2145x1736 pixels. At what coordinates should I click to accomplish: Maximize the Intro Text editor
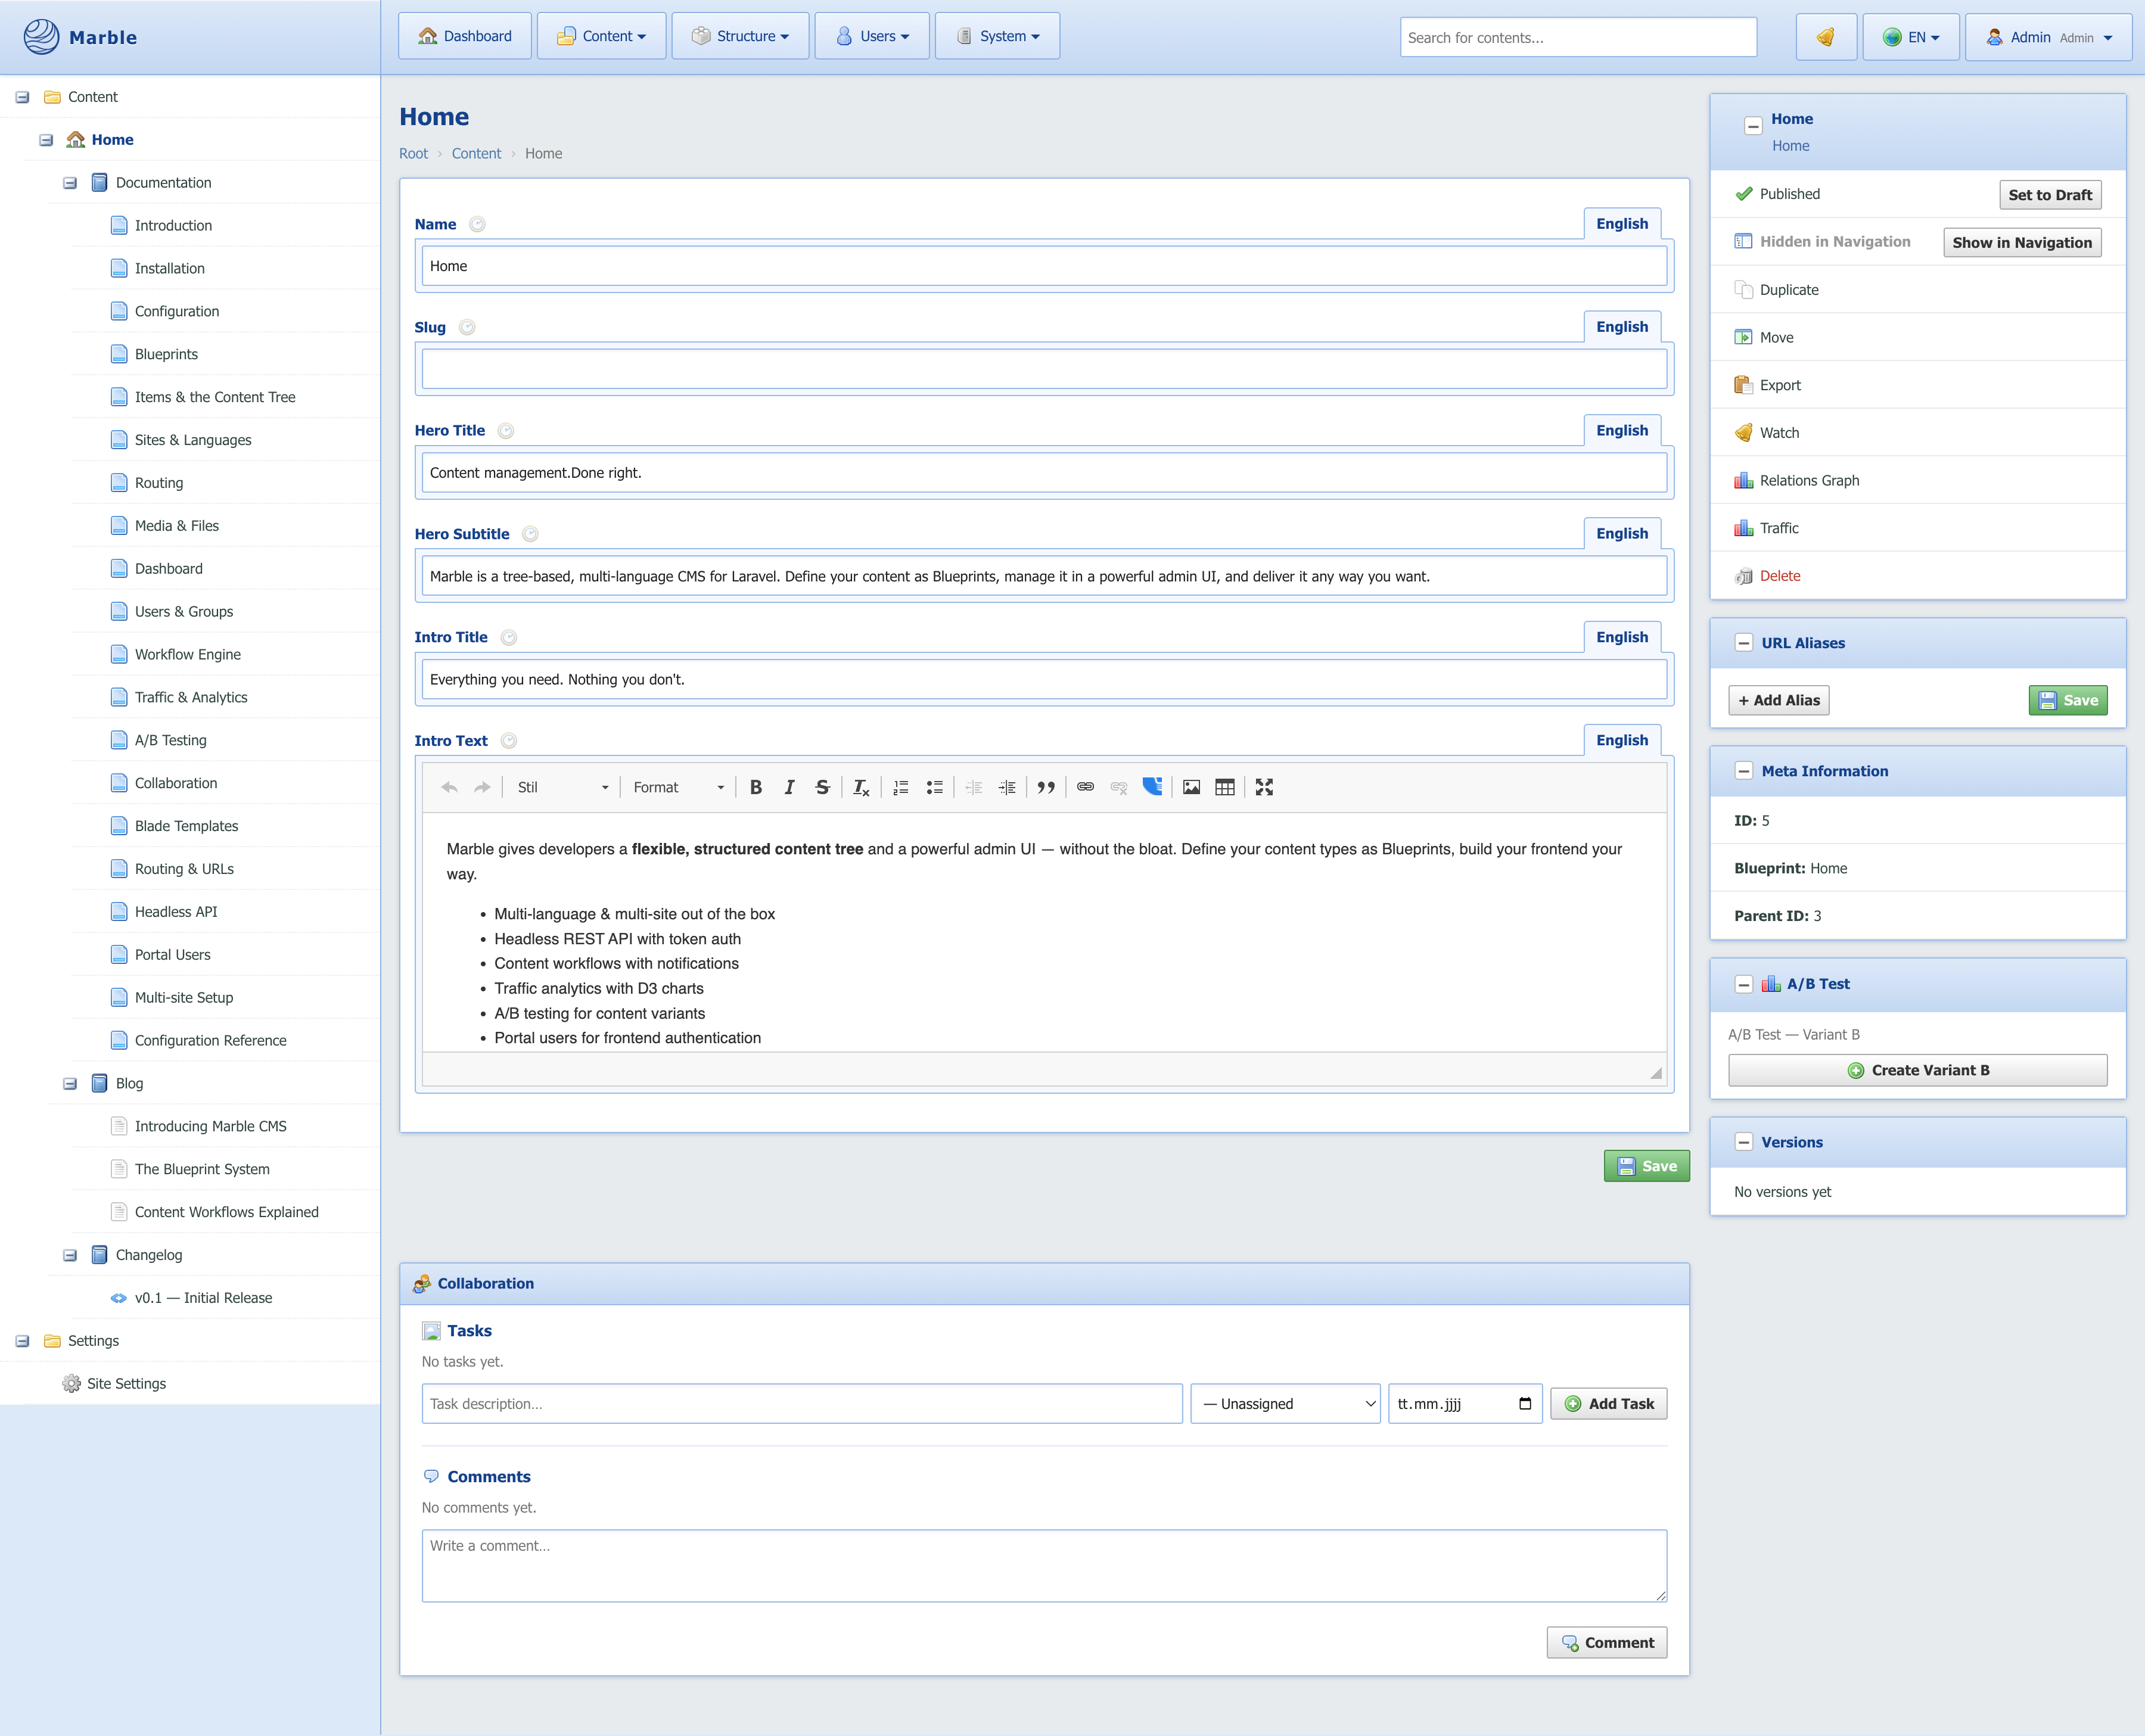[1264, 787]
